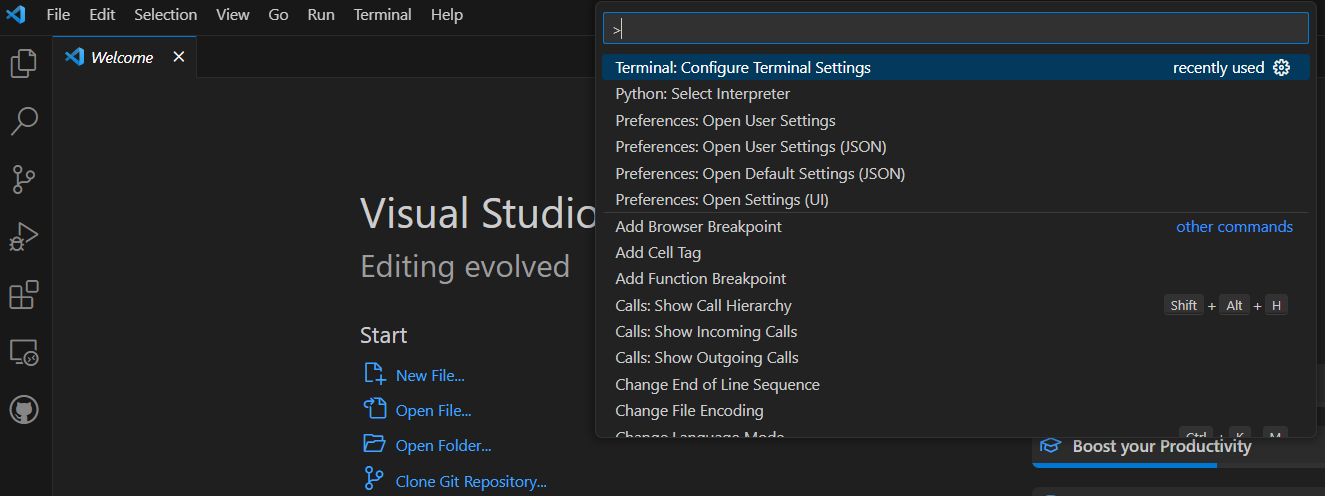Run Python: Select Interpreter command
Viewport: 1325px width, 496px height.
[955, 94]
